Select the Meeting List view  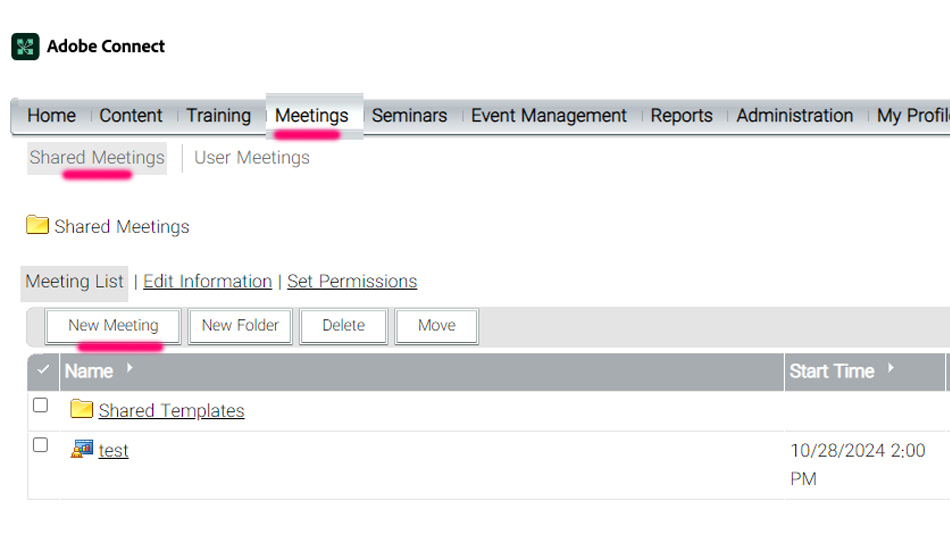[75, 282]
